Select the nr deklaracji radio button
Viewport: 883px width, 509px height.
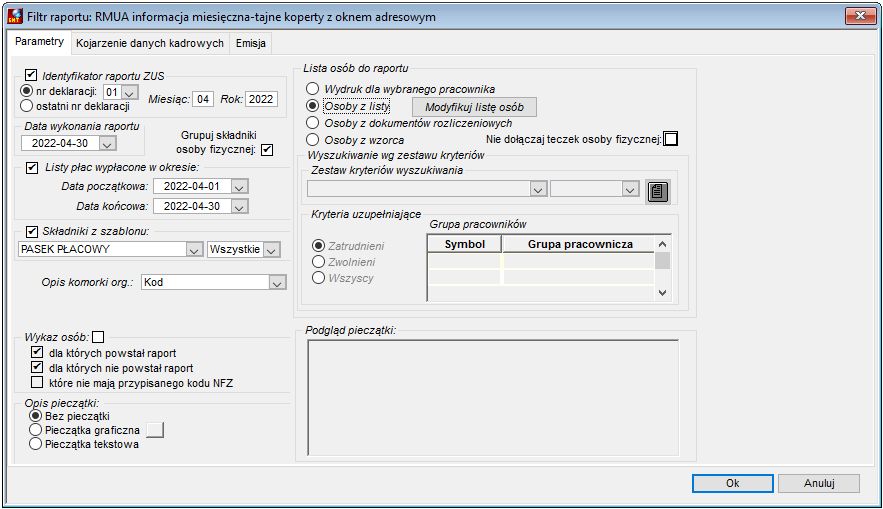26,91
